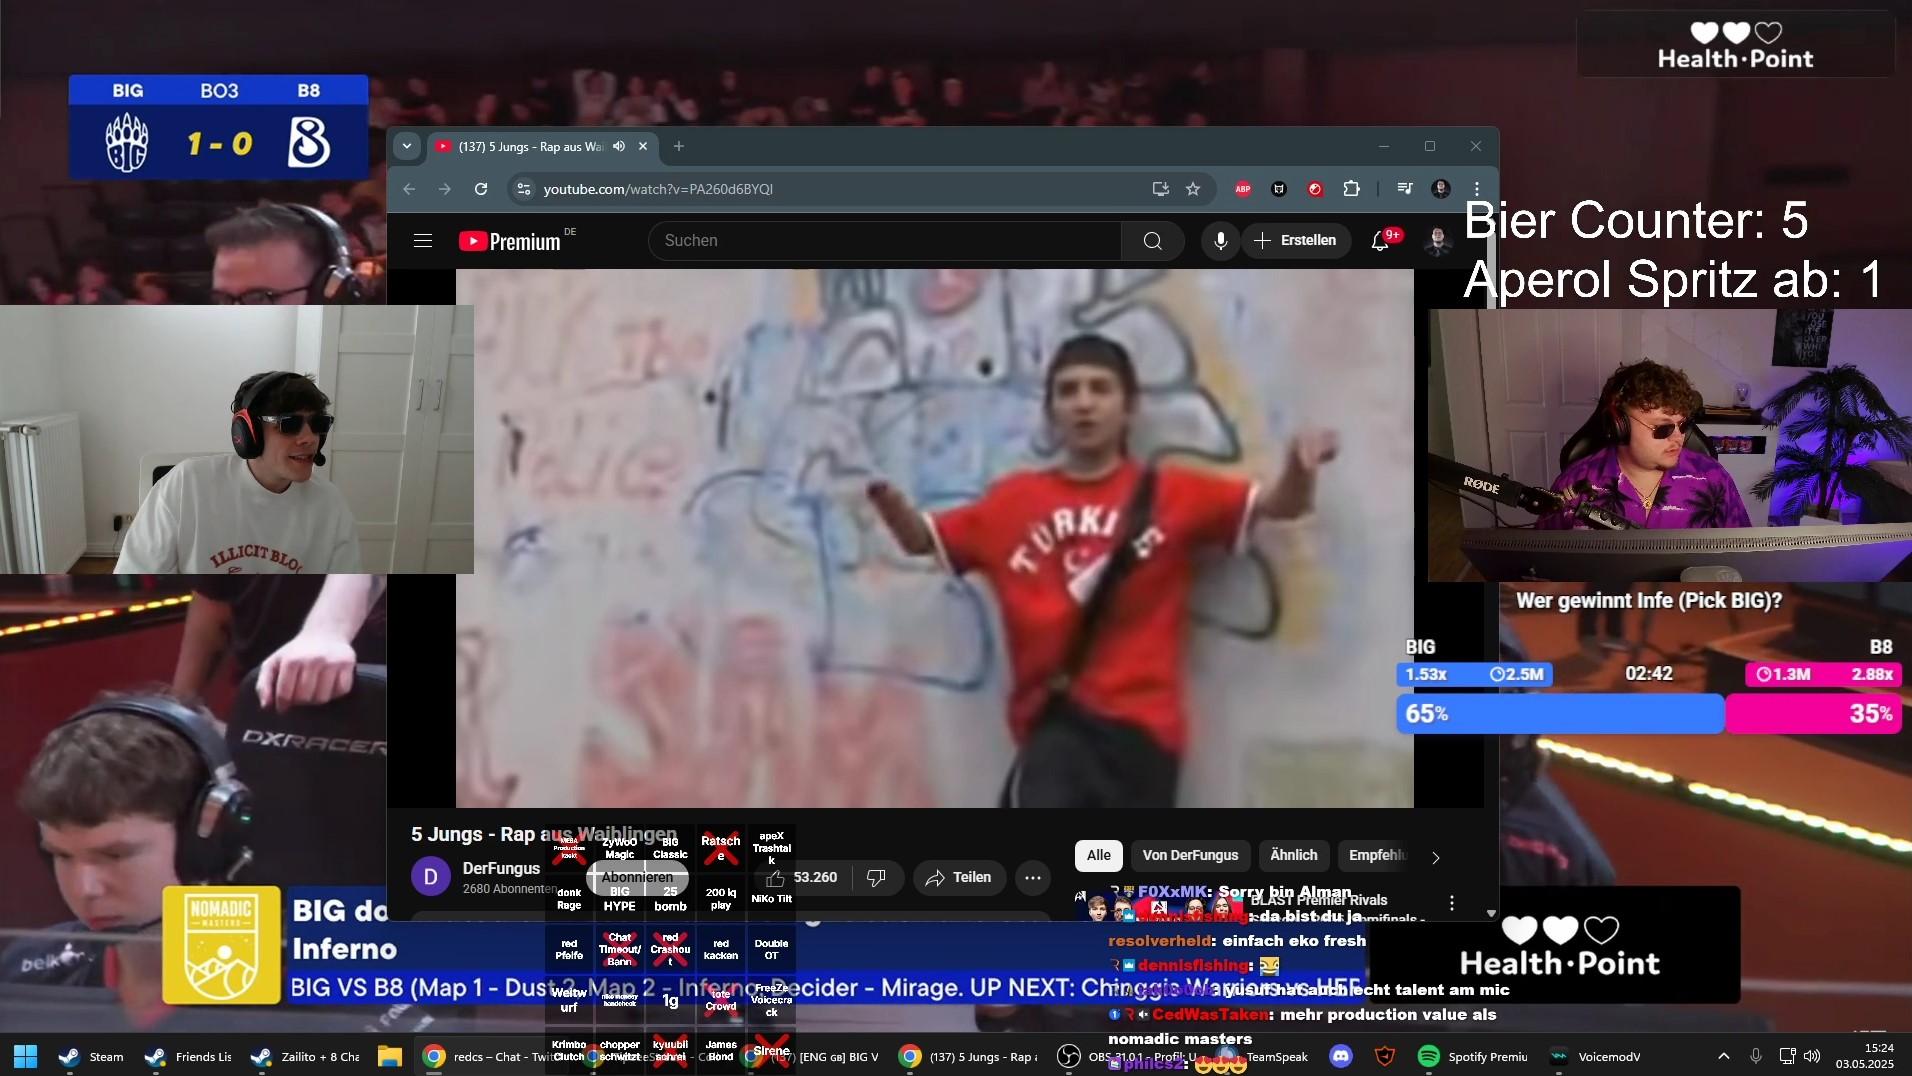Open the Windows Start menu
1912x1076 pixels.
click(26, 1056)
